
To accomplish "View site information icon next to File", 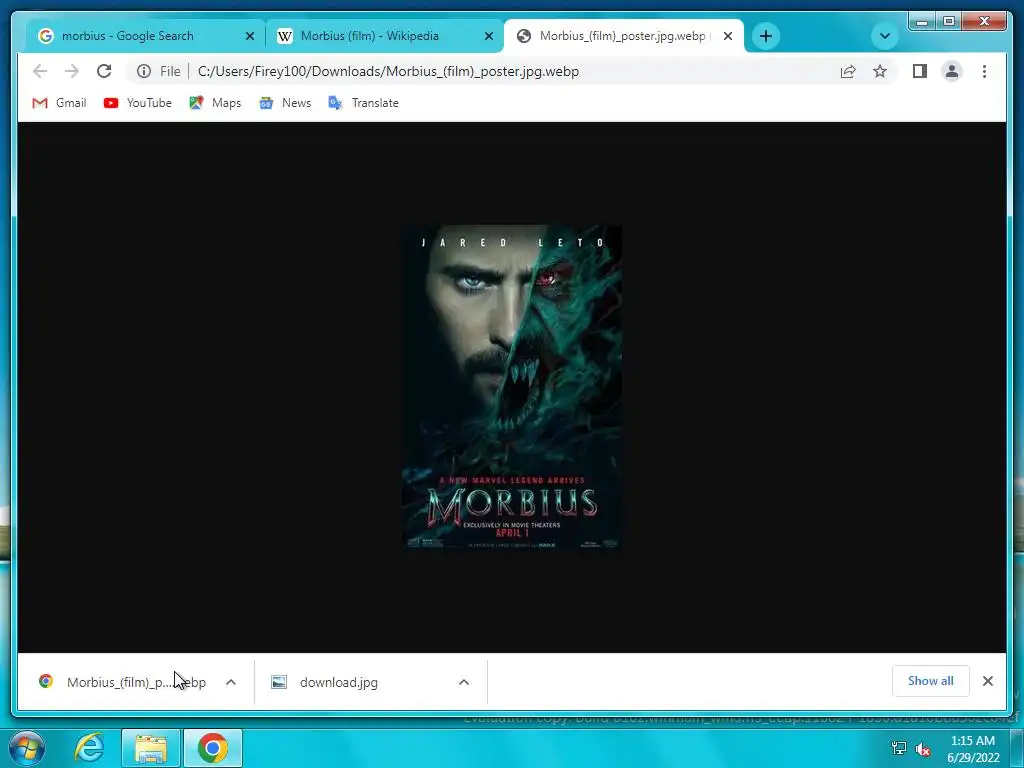I will (144, 71).
